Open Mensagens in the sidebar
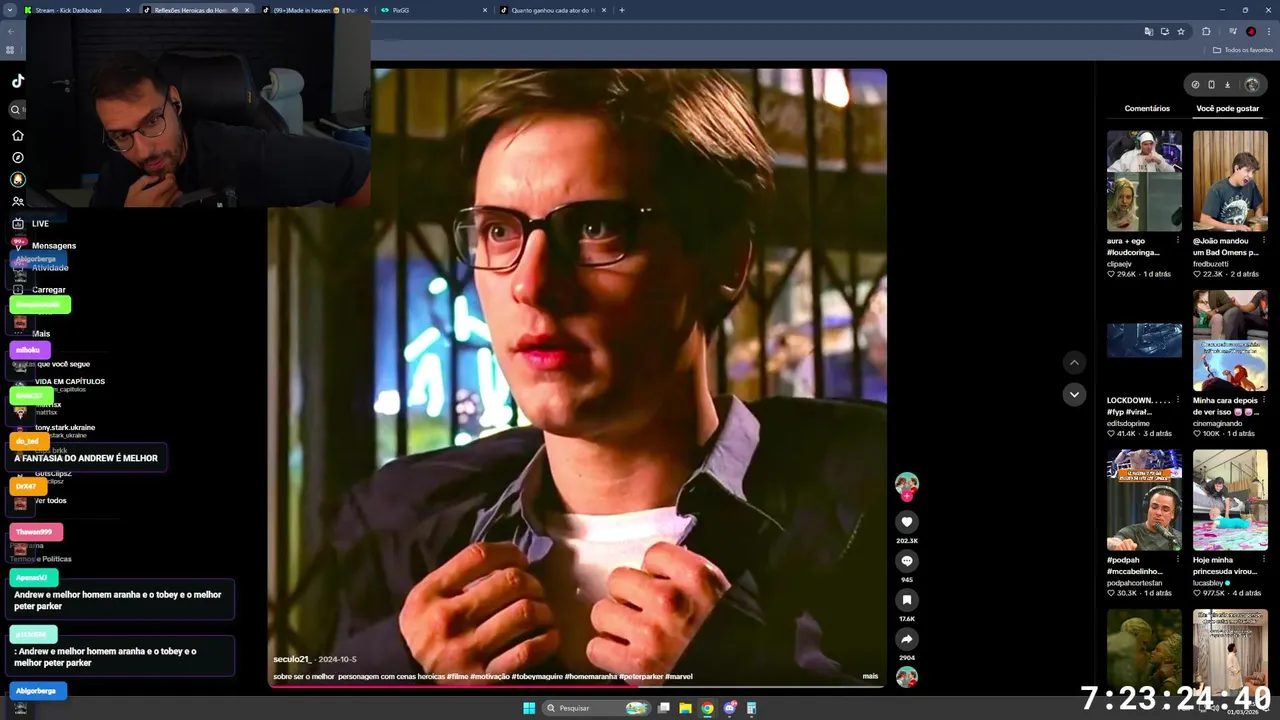 (54, 245)
